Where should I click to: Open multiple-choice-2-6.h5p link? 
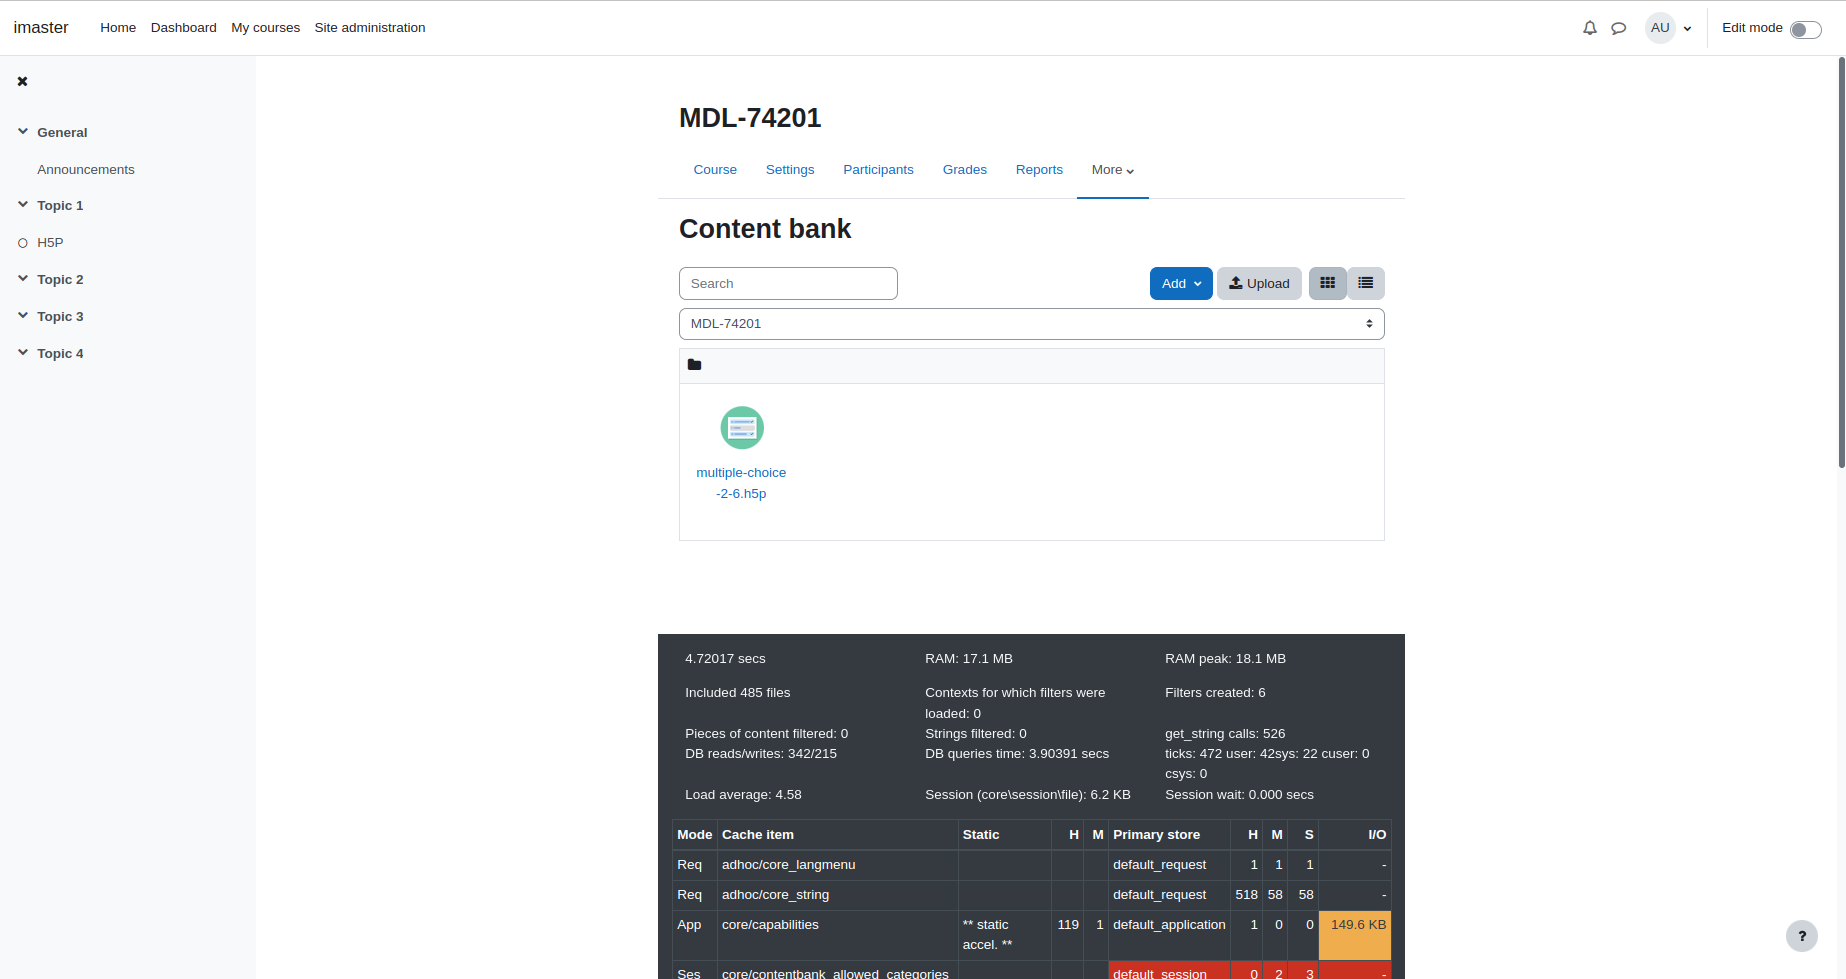pyautogui.click(x=741, y=483)
